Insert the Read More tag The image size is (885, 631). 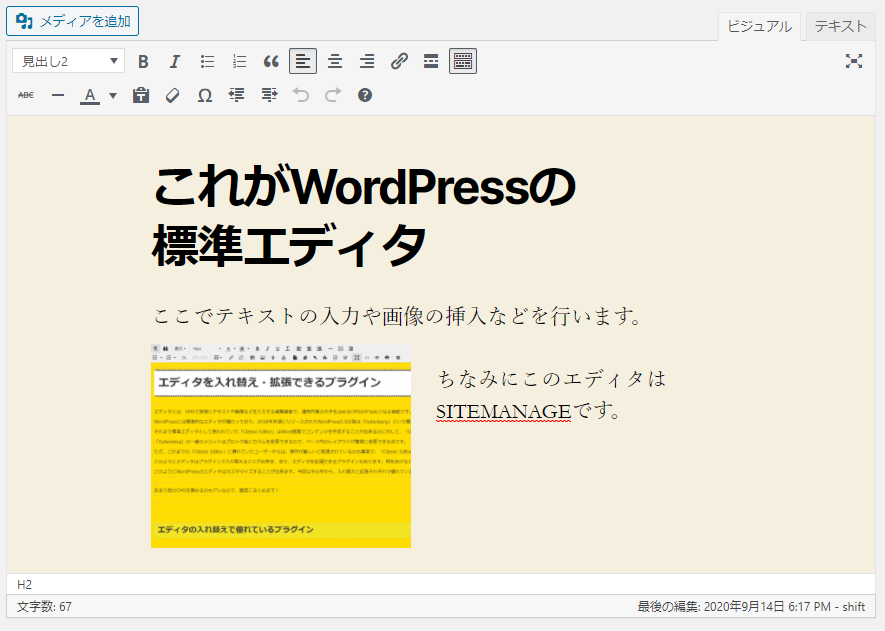tap(431, 61)
